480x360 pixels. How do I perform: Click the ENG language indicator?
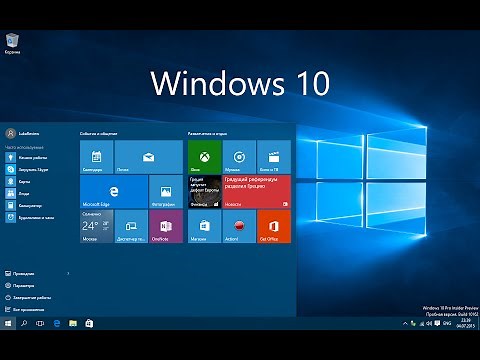click(447, 323)
